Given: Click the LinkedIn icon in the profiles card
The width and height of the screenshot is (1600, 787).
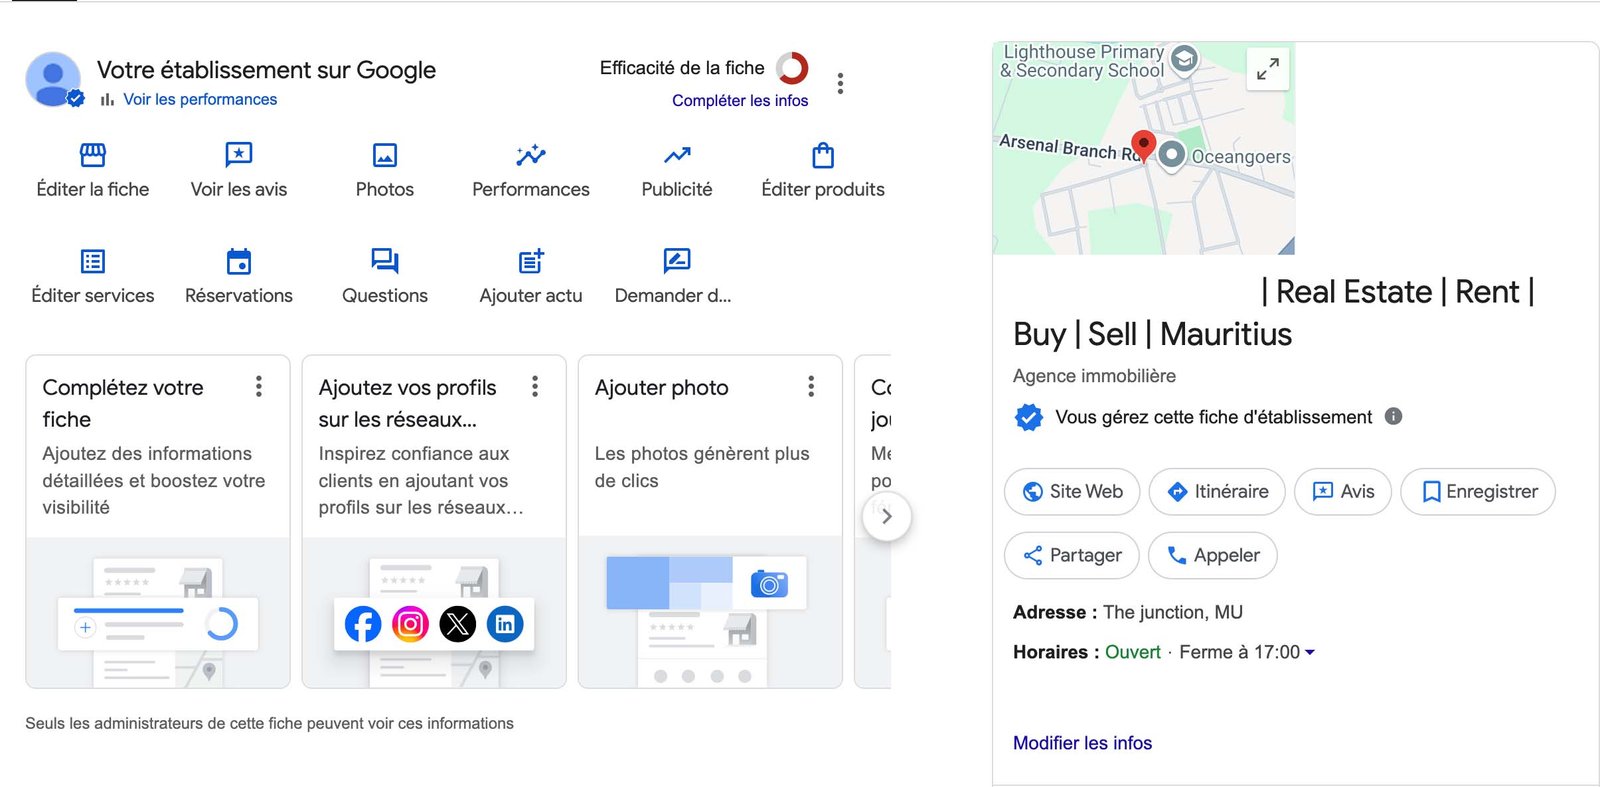Looking at the screenshot, I should click(x=505, y=624).
